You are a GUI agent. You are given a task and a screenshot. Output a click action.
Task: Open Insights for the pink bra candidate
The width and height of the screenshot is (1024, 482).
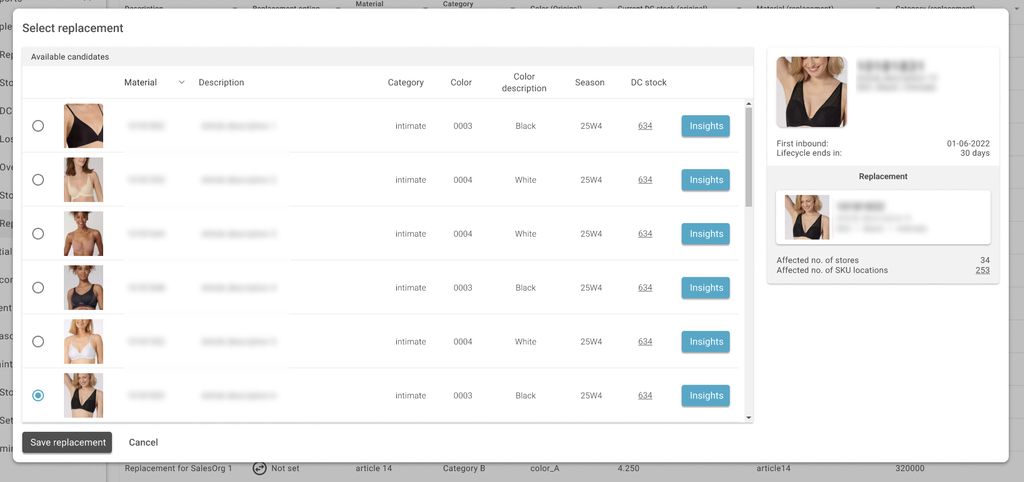(x=705, y=234)
